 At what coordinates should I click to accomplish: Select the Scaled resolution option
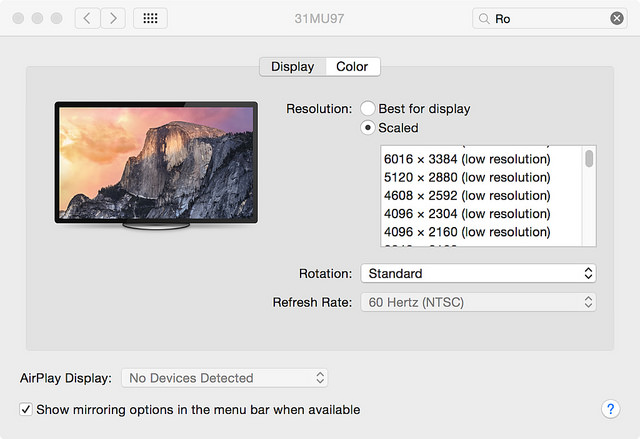pyautogui.click(x=368, y=128)
